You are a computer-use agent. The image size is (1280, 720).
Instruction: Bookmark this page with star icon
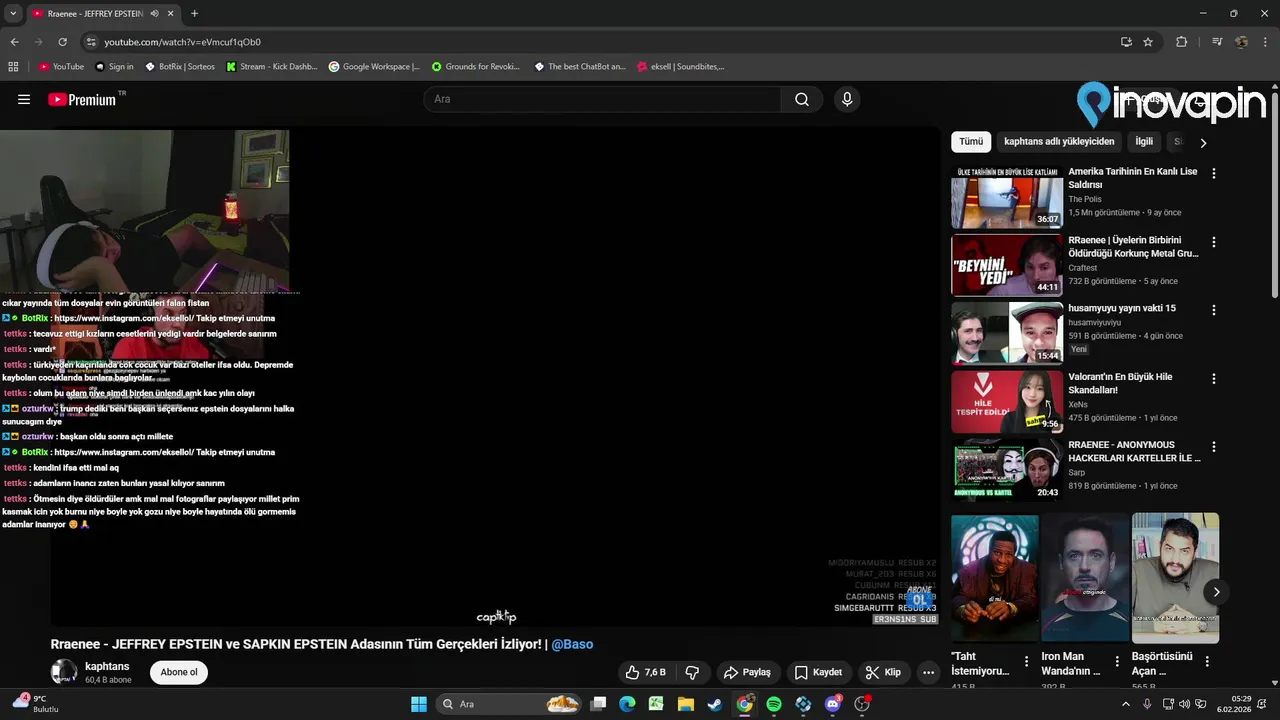click(x=1148, y=42)
